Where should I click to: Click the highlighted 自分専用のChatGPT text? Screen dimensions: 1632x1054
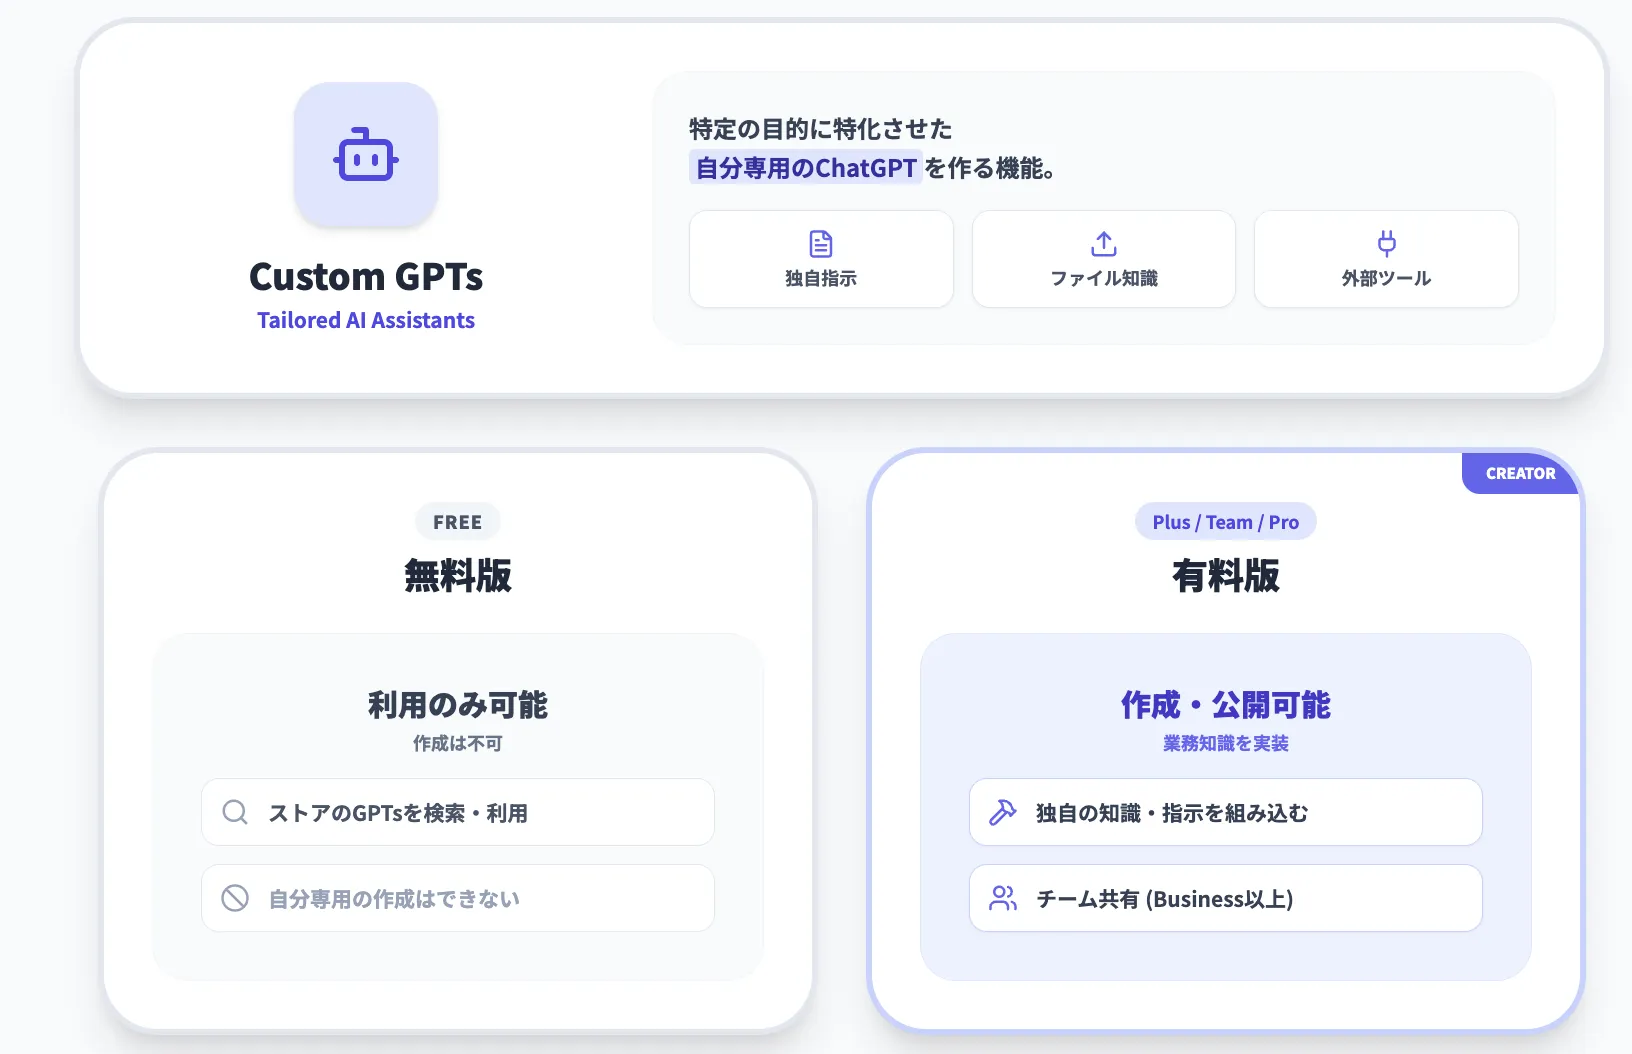pos(806,167)
